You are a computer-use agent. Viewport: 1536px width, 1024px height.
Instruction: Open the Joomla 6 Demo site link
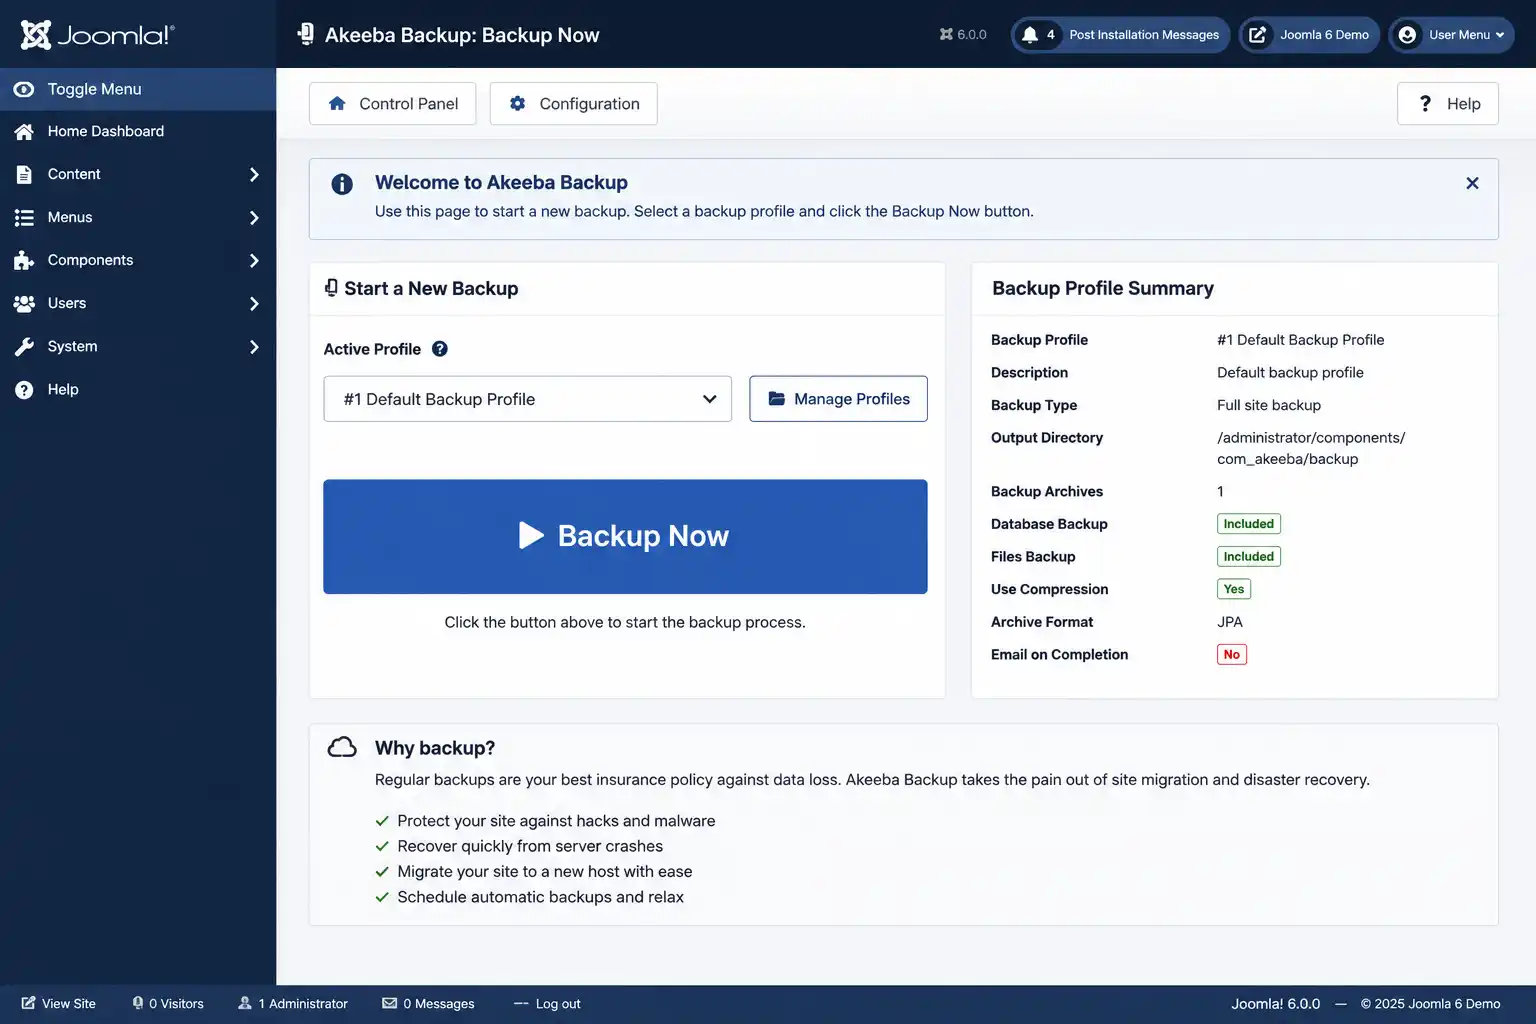1309,35
